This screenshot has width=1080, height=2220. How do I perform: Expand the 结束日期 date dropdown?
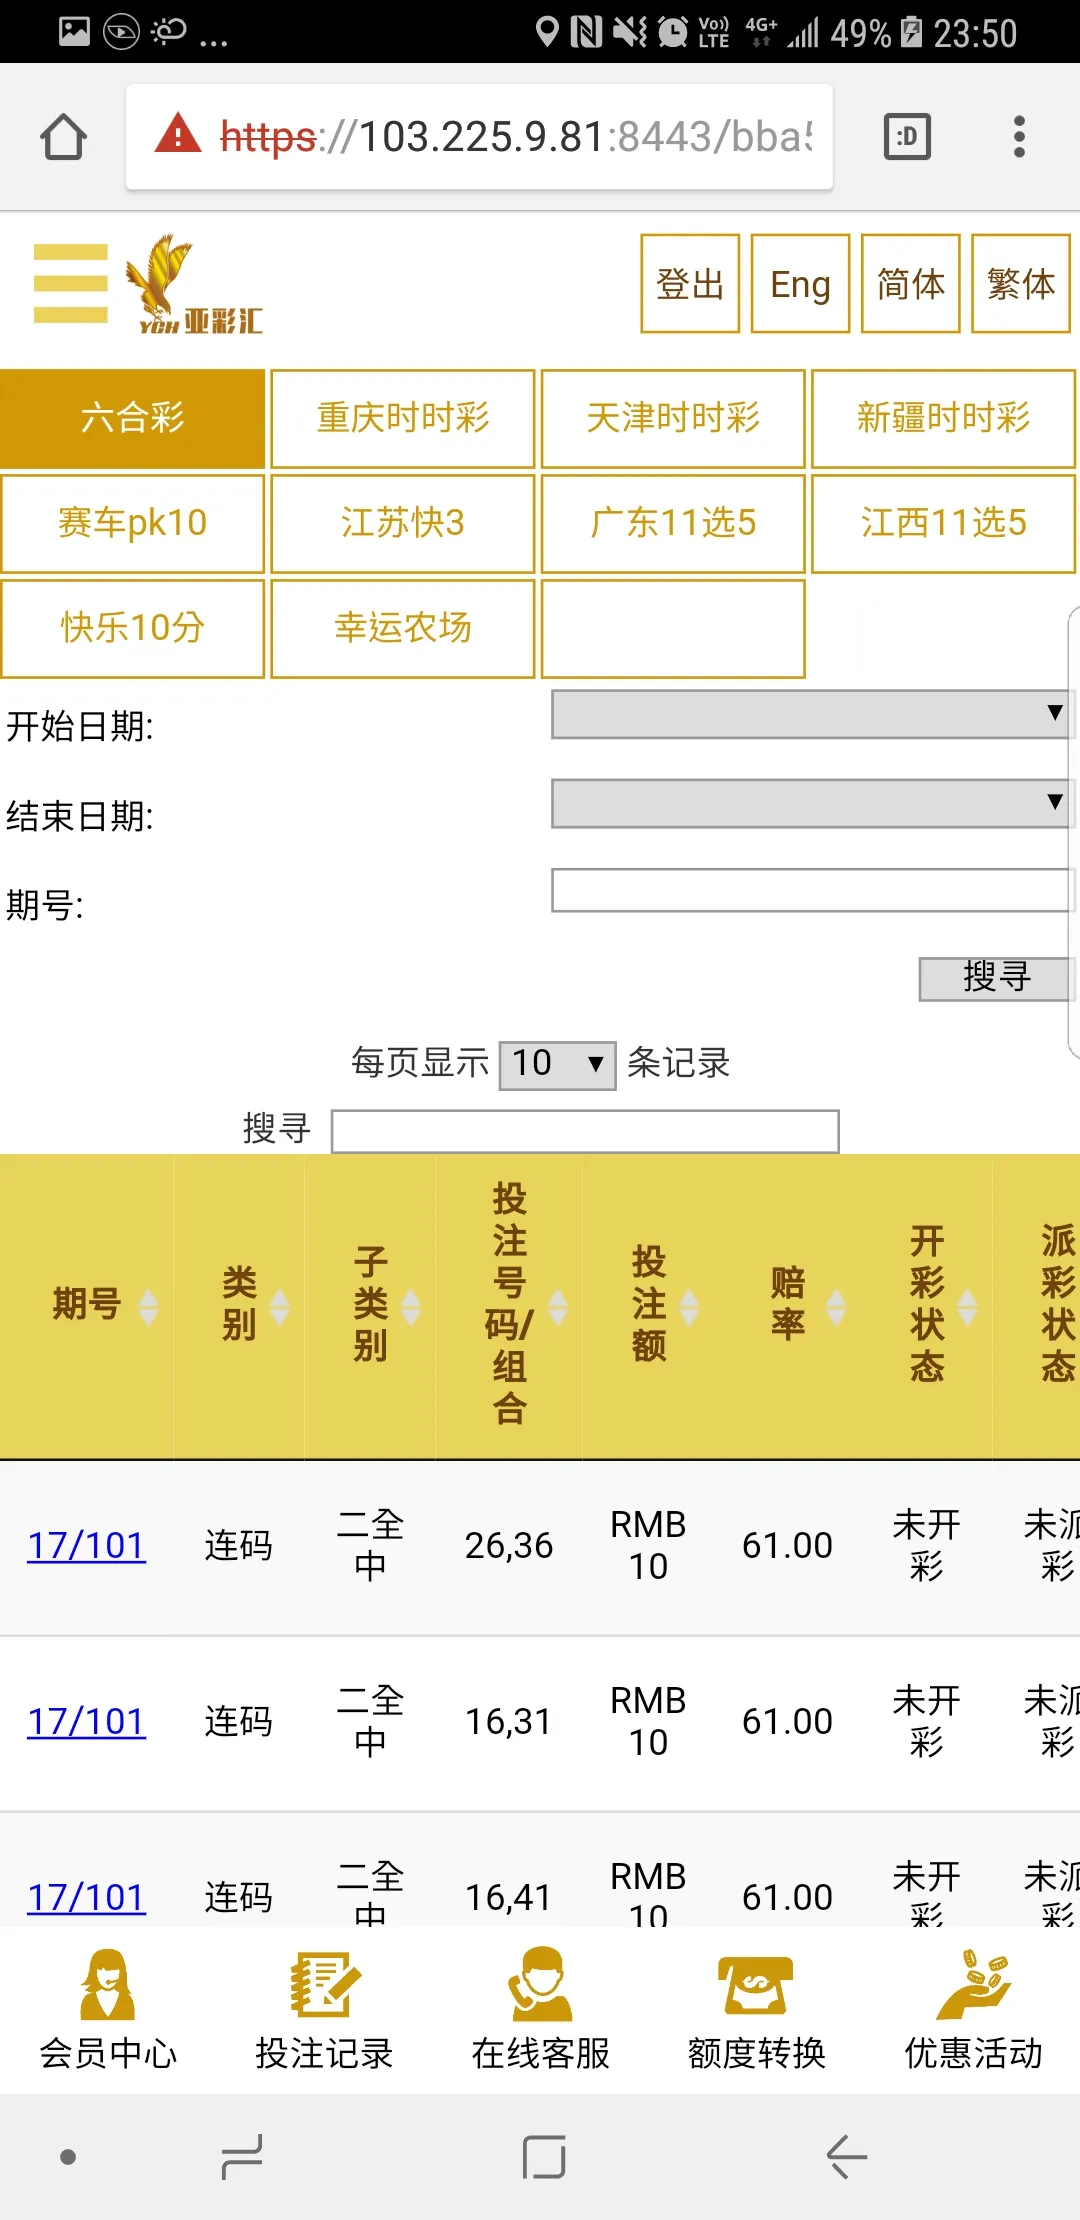(812, 803)
